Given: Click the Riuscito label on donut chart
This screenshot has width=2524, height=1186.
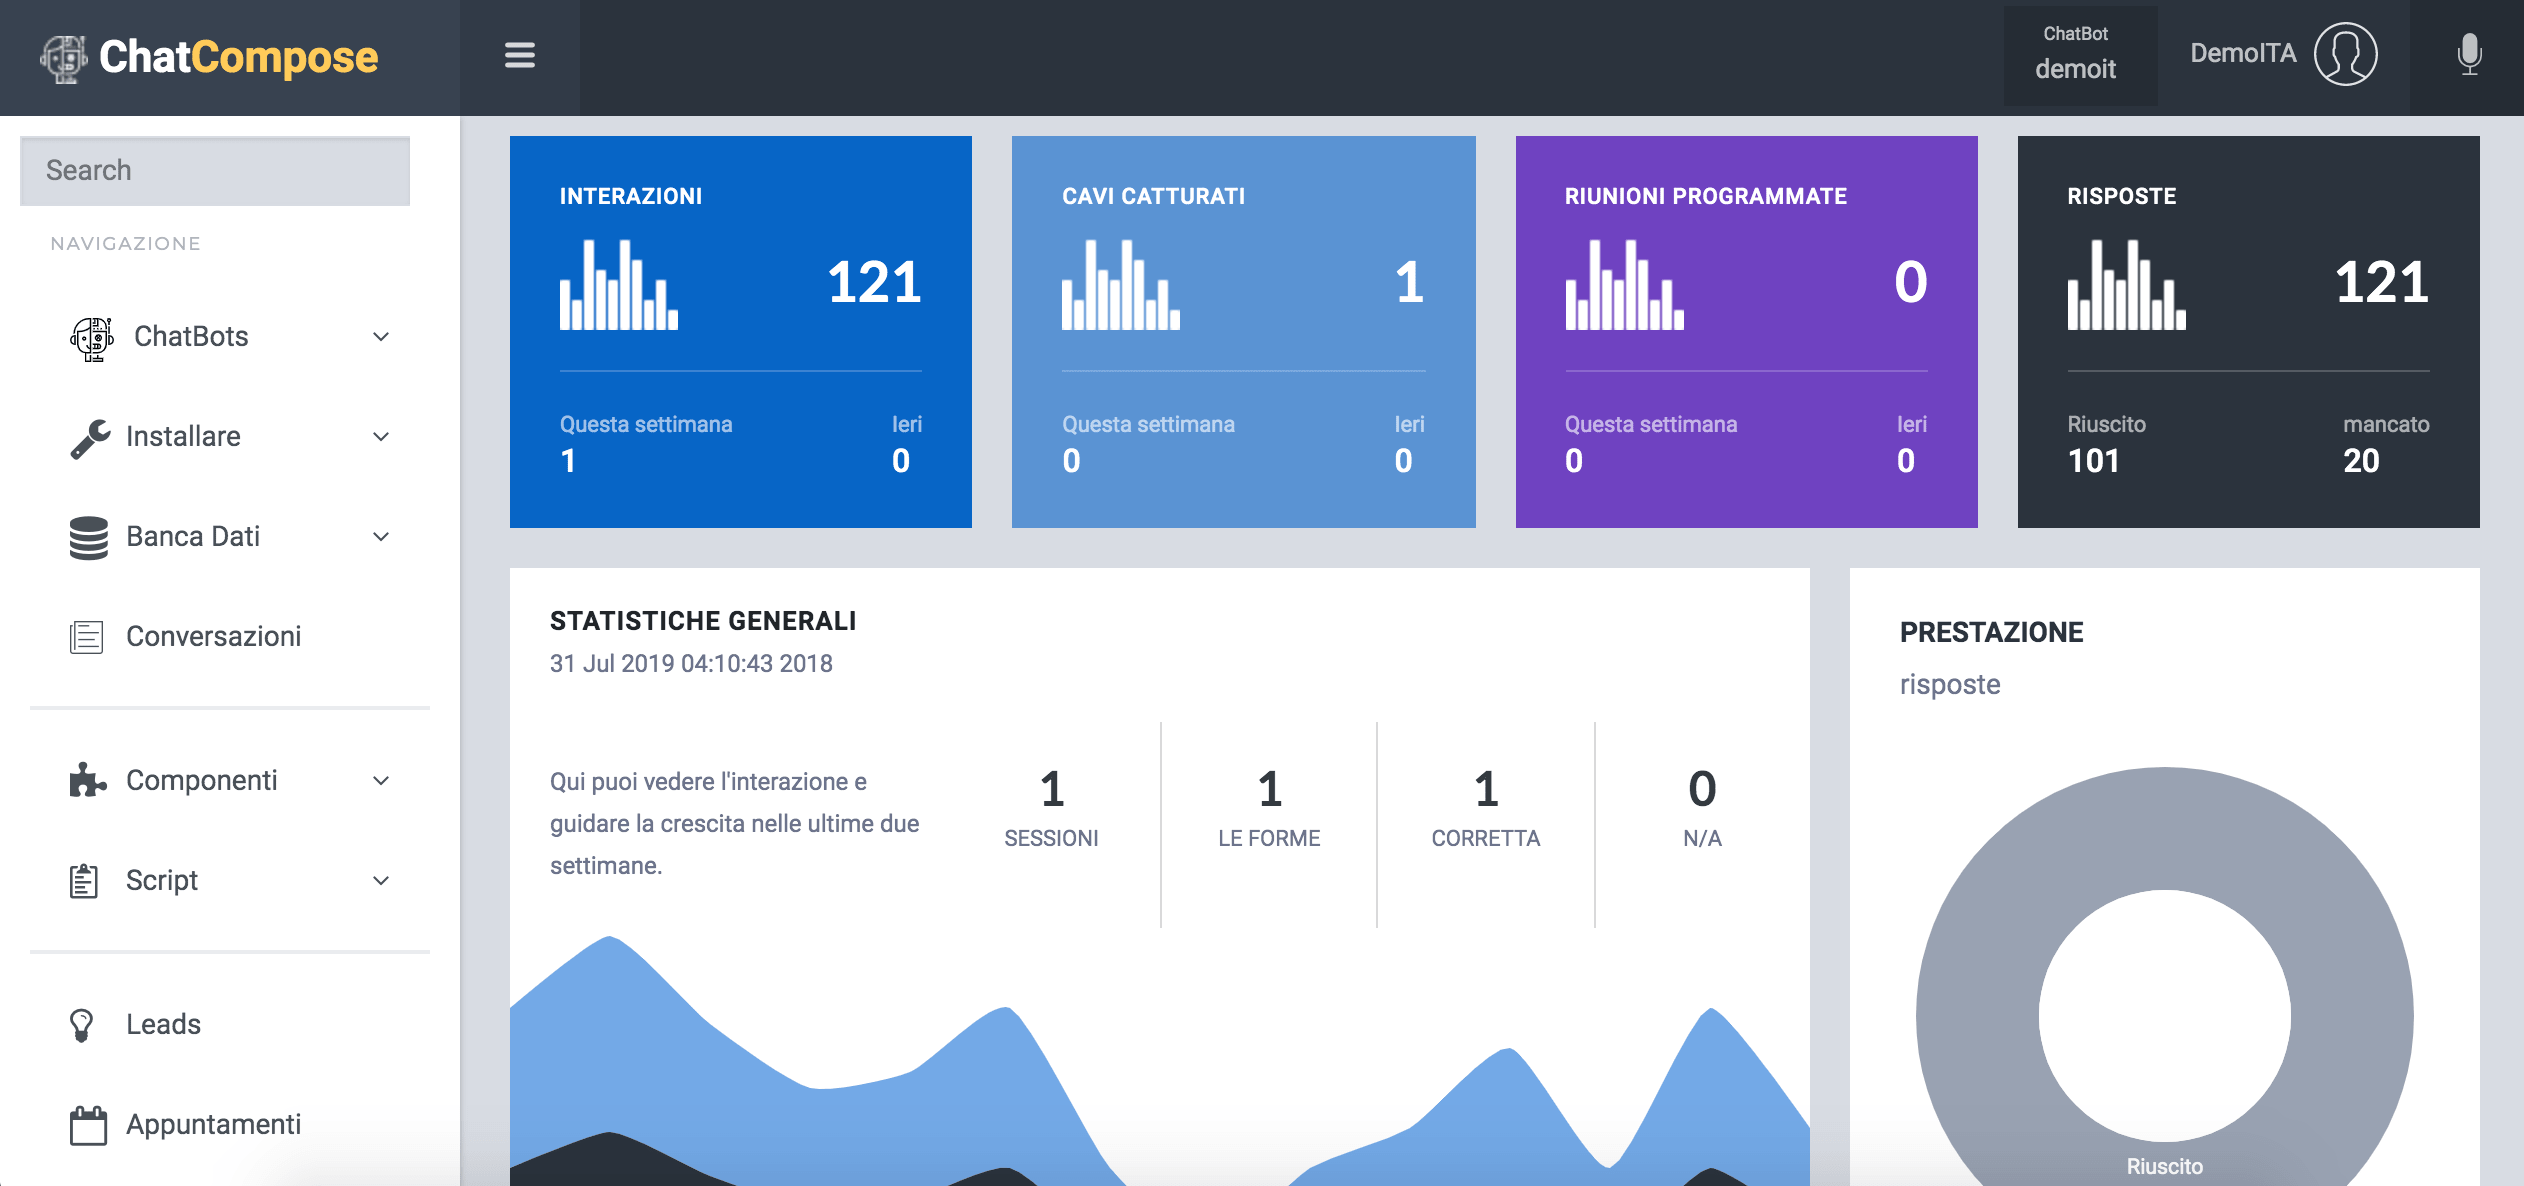Looking at the screenshot, I should (x=2165, y=1166).
